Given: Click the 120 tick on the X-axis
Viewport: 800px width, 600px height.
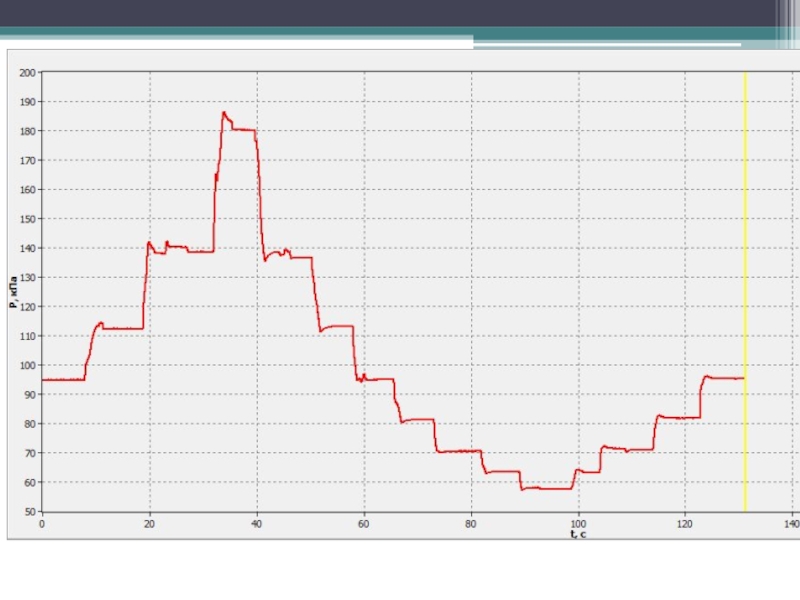Looking at the screenshot, I should 685,523.
